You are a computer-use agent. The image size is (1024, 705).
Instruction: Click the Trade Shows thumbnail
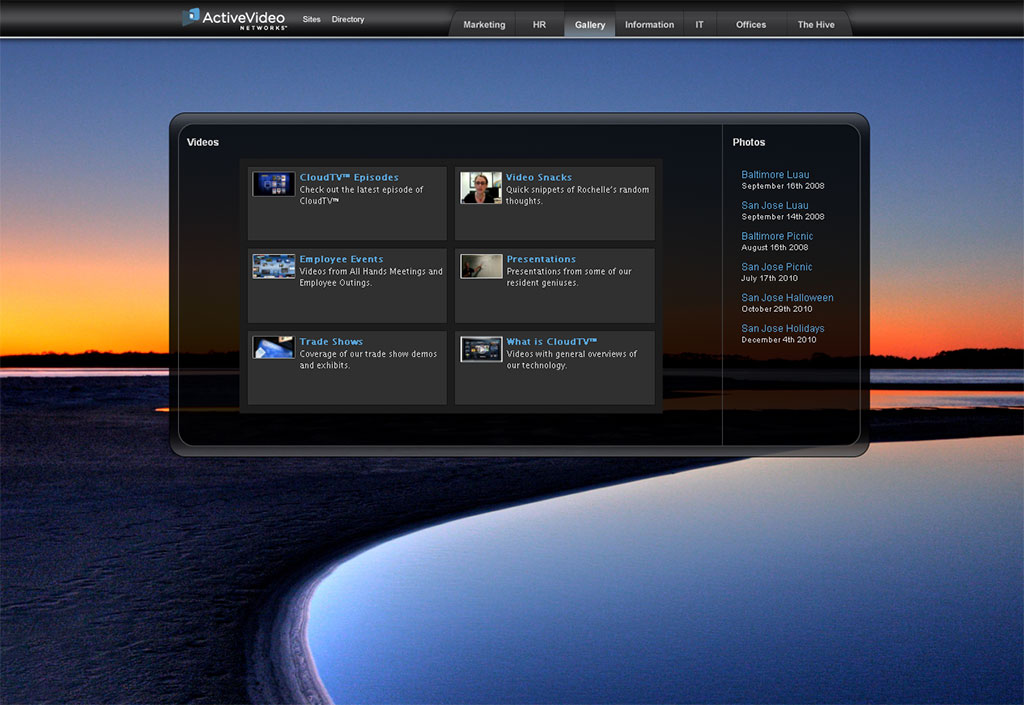point(274,347)
